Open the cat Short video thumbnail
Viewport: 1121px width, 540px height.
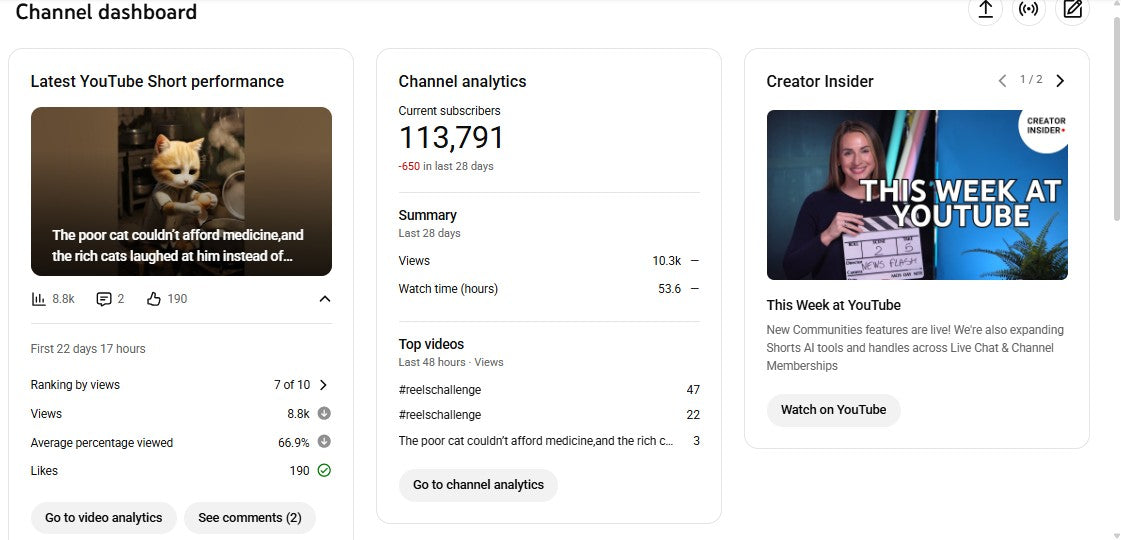coord(181,191)
